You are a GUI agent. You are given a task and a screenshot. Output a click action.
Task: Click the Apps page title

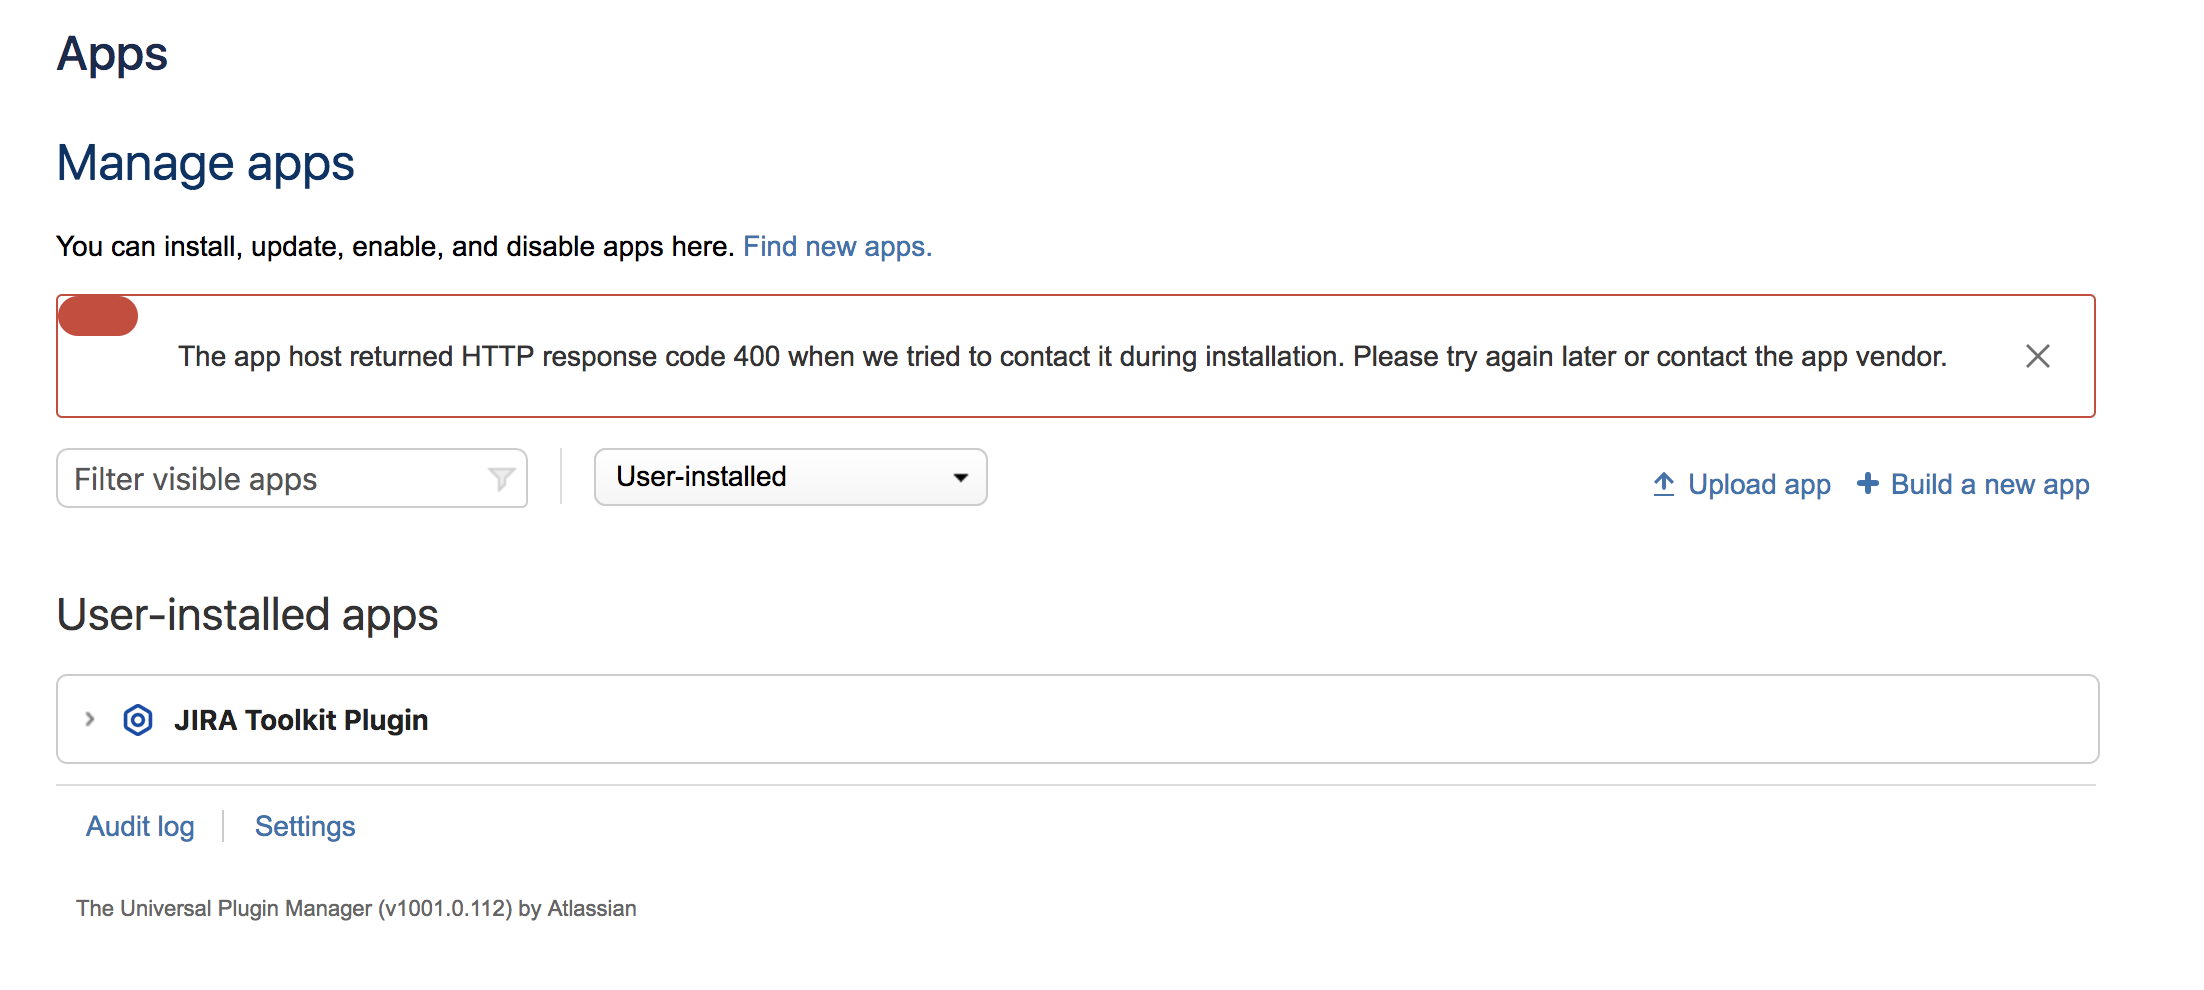pos(113,54)
